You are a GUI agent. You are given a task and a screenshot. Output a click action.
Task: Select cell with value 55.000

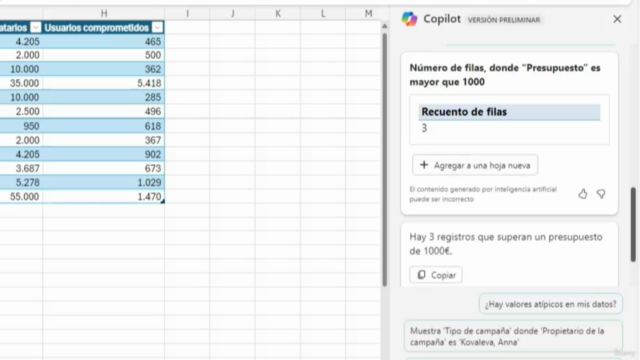tap(21, 197)
